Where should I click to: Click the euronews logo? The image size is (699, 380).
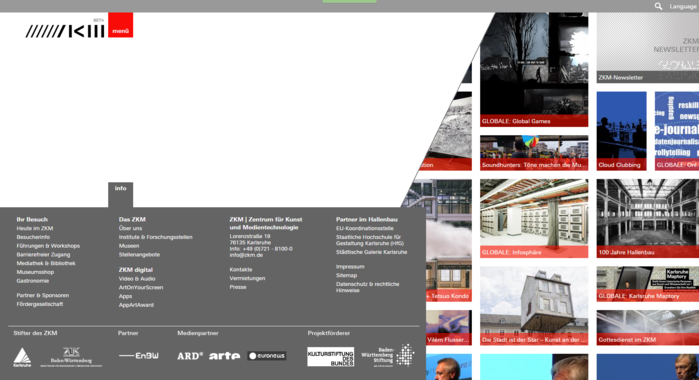267,356
